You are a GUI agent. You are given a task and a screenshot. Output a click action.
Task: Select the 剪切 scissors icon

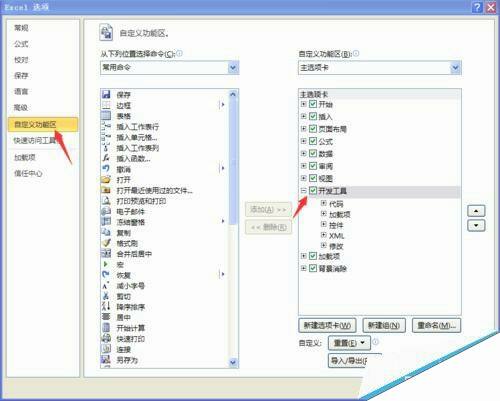click(x=106, y=296)
